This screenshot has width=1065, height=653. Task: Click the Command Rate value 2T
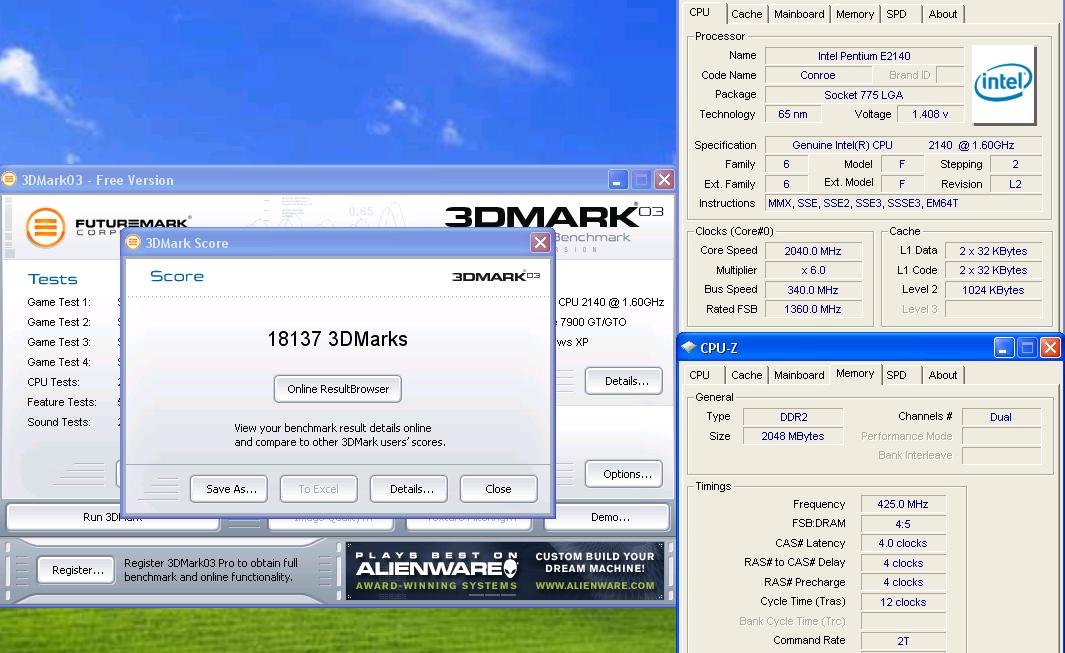[x=903, y=640]
